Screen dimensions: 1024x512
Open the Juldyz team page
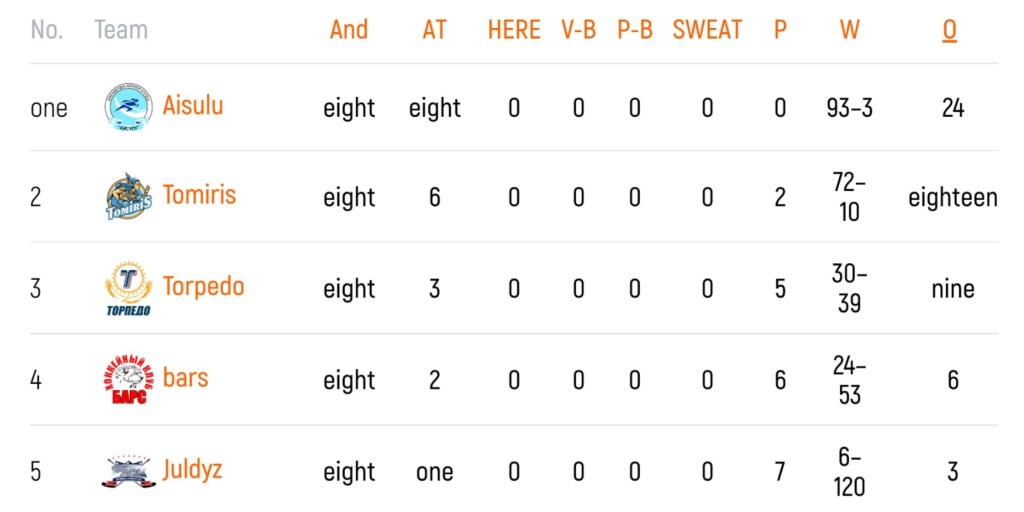pyautogui.click(x=192, y=471)
